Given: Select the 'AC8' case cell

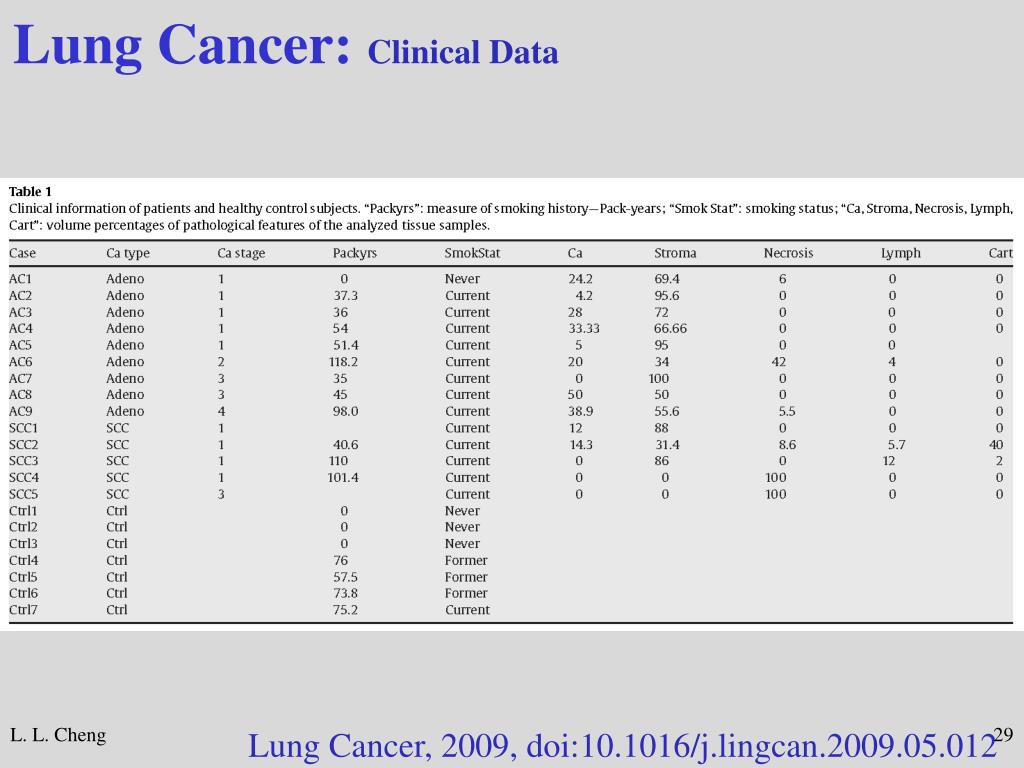Looking at the screenshot, I should (20, 394).
